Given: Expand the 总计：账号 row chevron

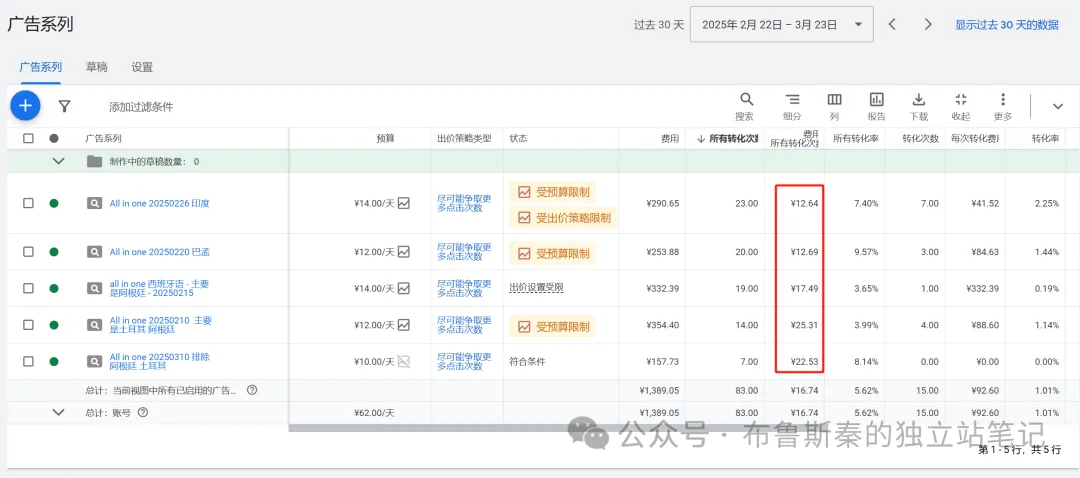Looking at the screenshot, I should tap(59, 413).
